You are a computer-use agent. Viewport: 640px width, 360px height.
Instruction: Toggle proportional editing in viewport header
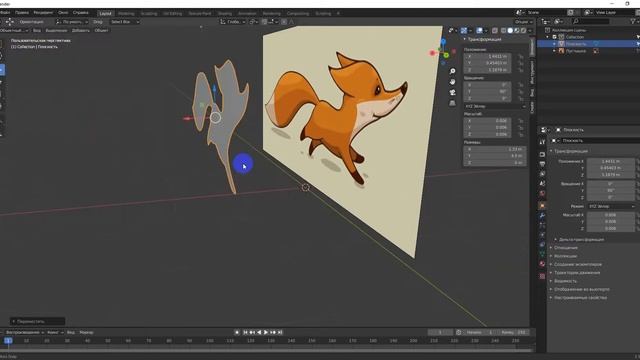[284, 22]
